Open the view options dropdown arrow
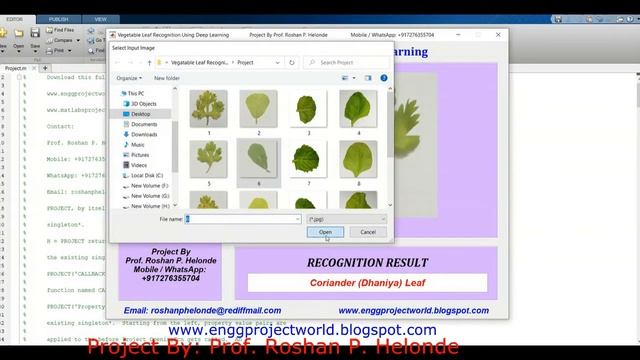 [354, 78]
